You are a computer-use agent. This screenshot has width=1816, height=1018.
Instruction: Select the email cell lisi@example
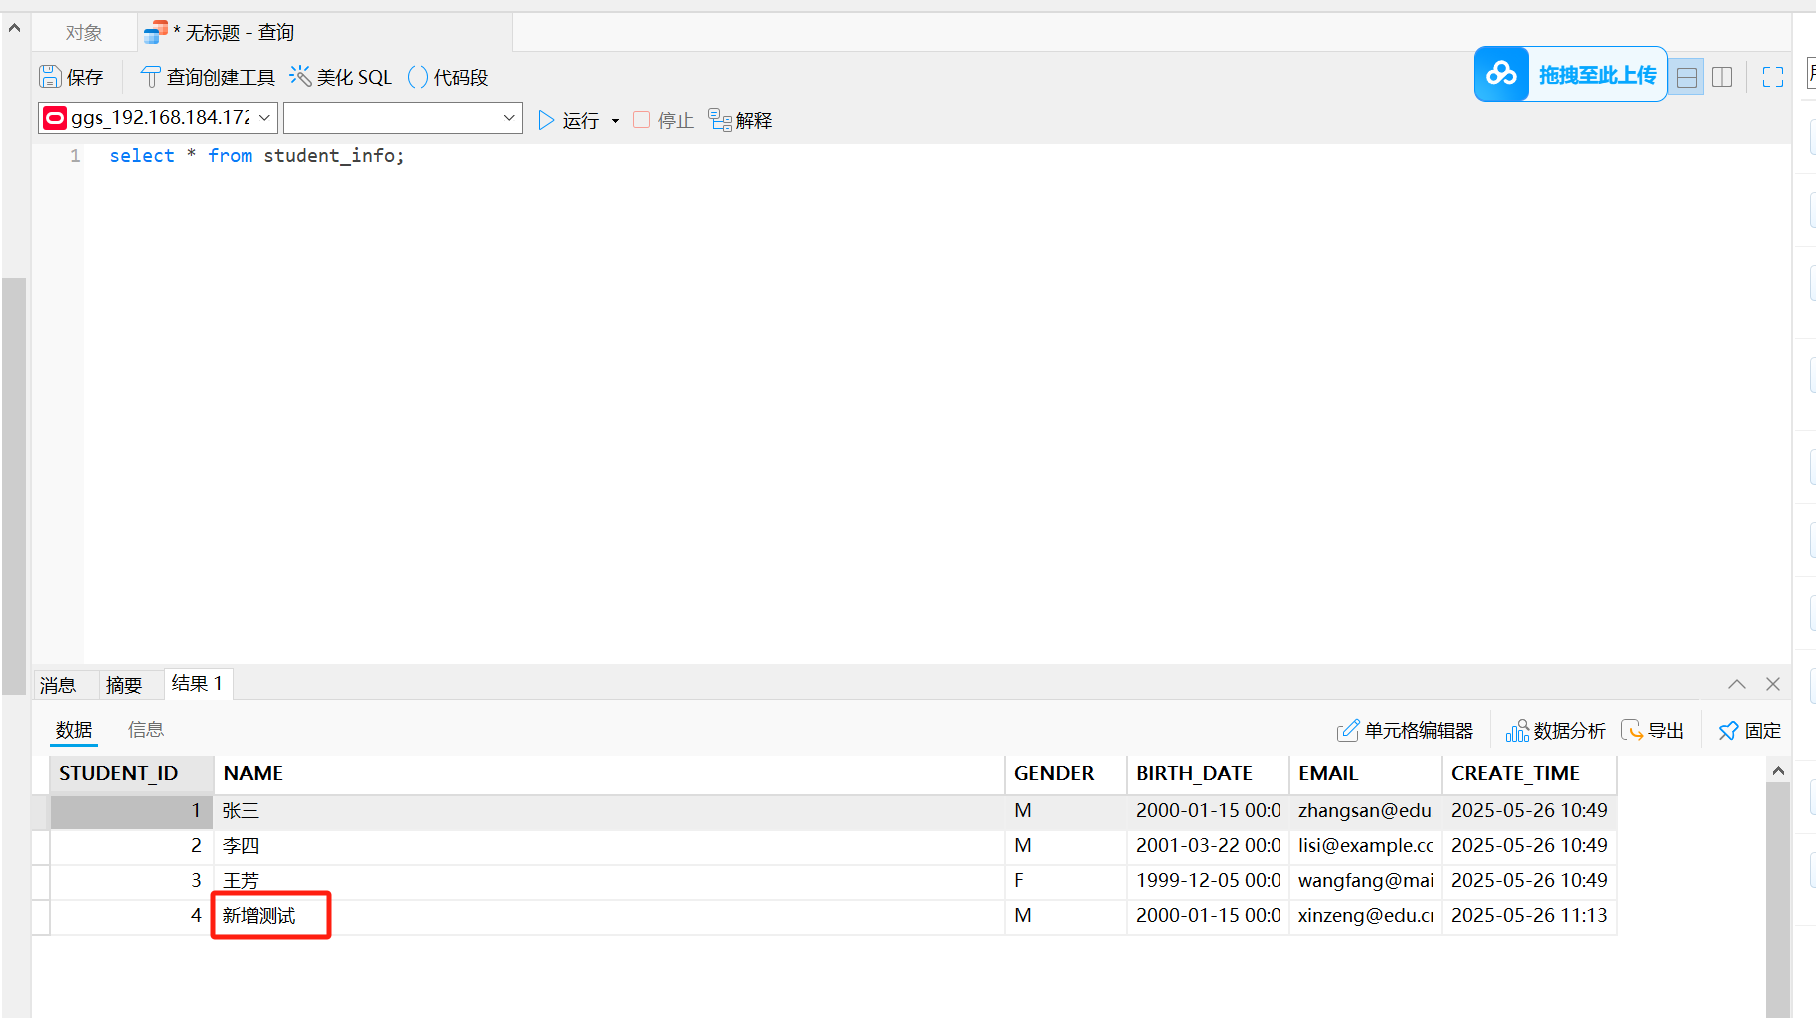coord(1365,846)
